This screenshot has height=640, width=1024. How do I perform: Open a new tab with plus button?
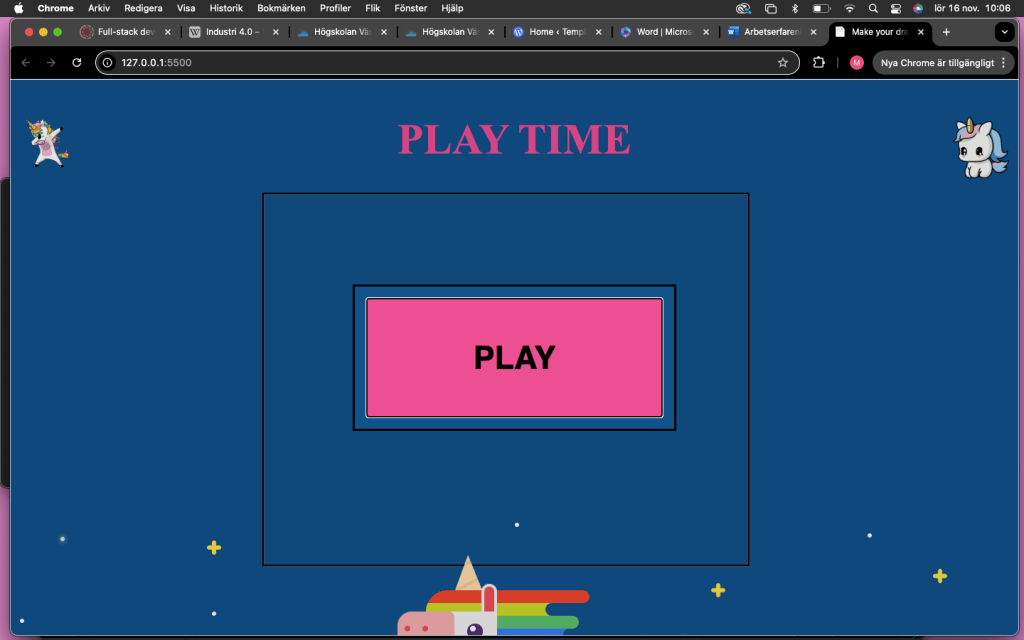tap(946, 32)
